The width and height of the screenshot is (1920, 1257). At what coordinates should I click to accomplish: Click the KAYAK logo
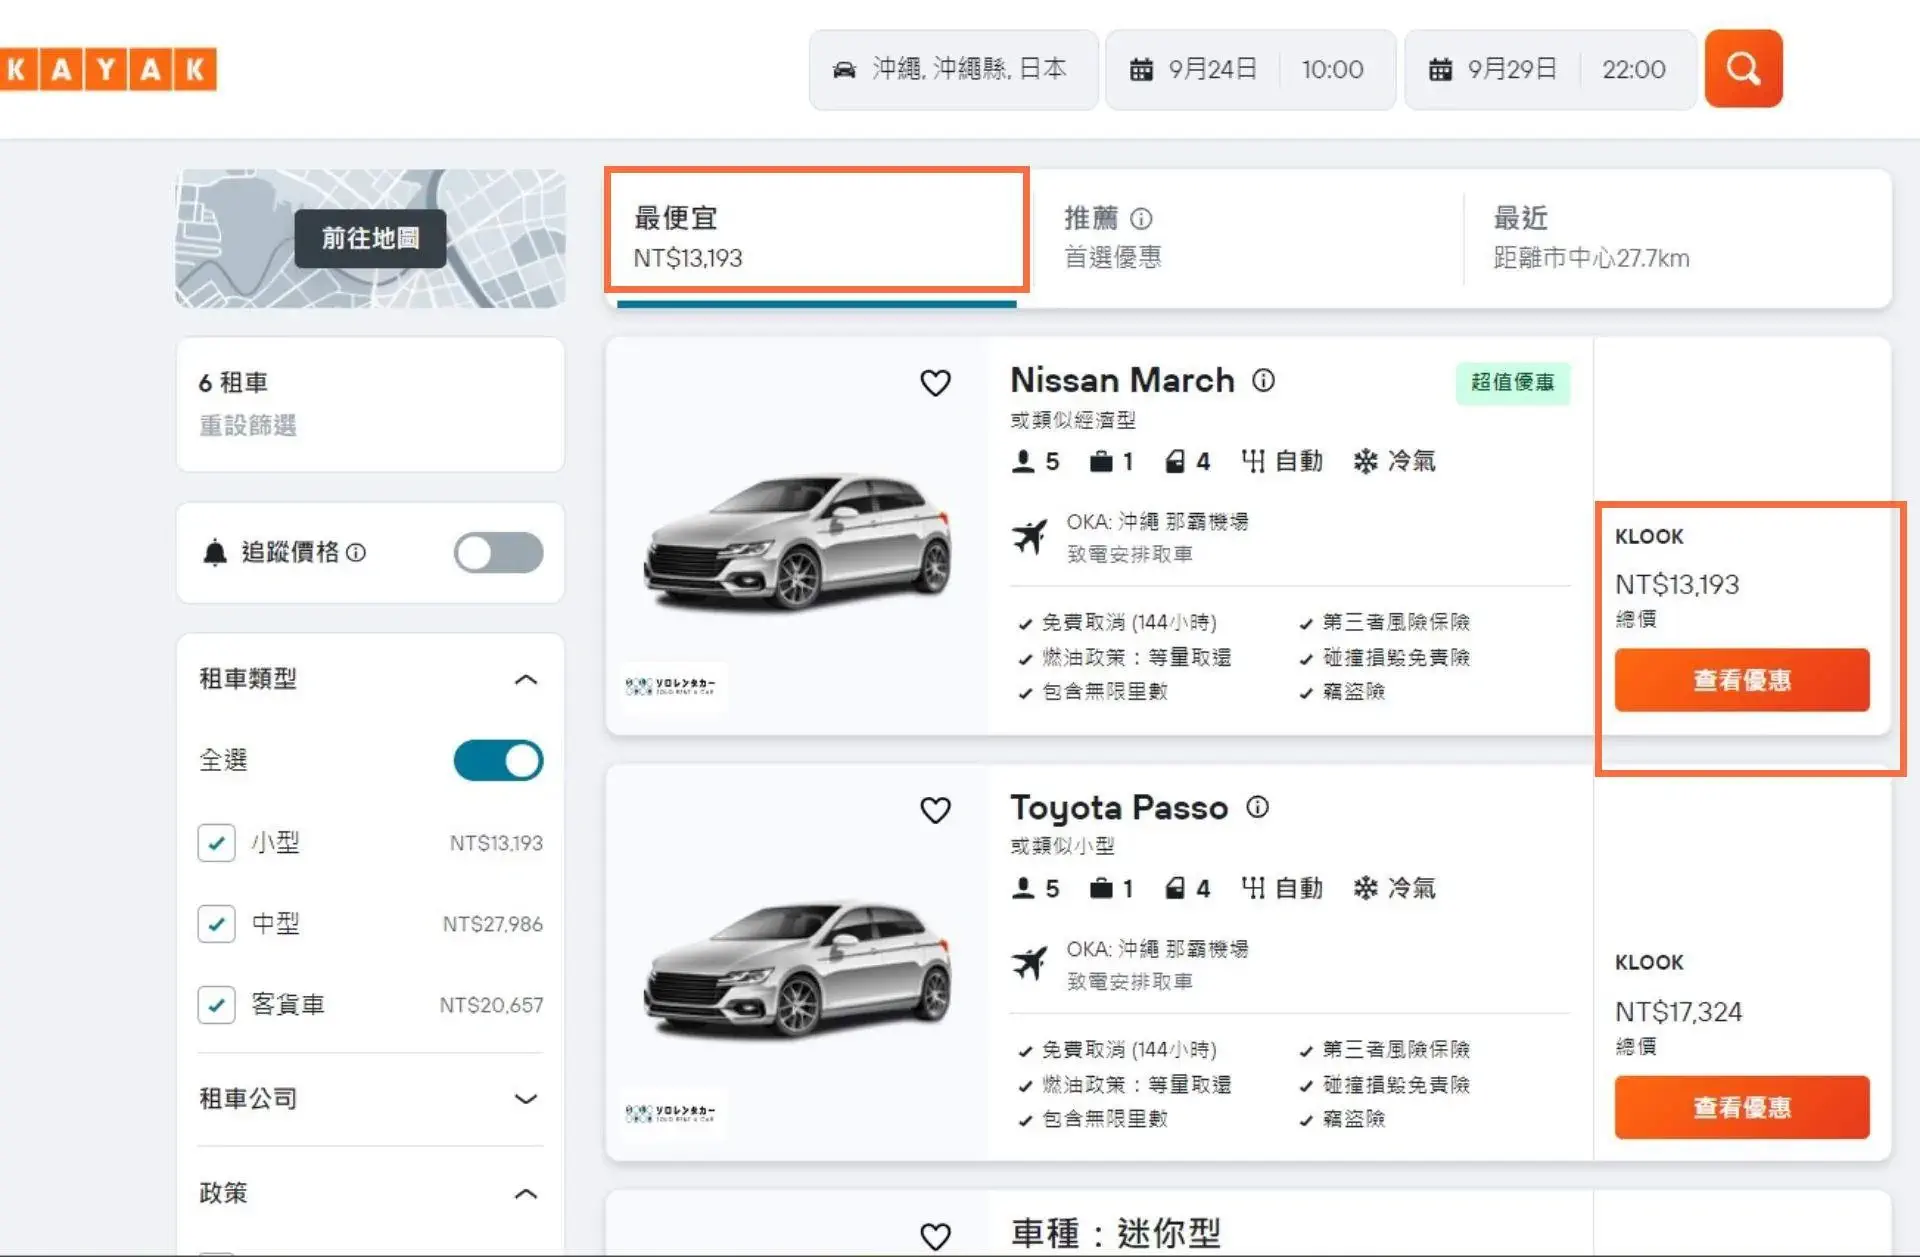107,68
